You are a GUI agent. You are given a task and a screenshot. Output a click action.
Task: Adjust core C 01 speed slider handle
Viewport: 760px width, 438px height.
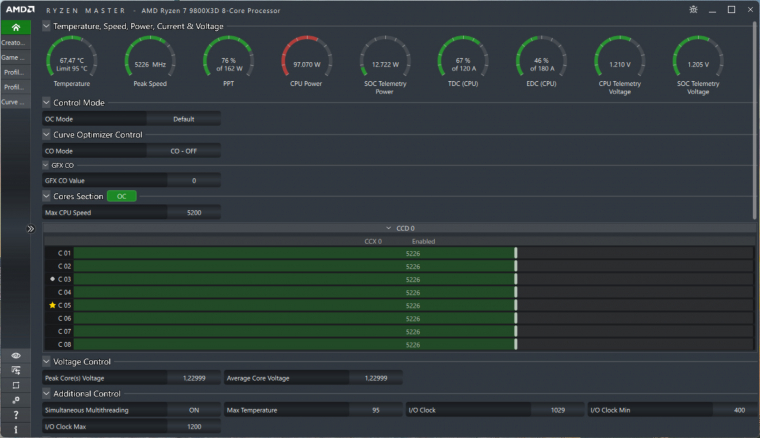click(x=516, y=253)
